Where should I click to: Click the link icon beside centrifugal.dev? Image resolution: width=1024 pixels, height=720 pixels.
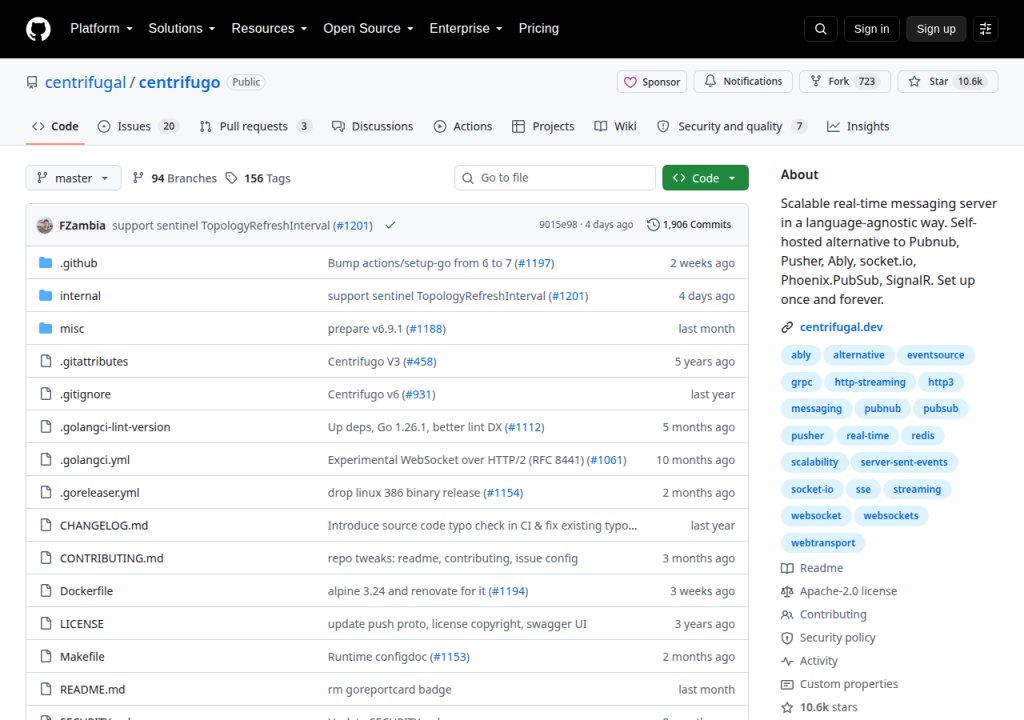[788, 327]
